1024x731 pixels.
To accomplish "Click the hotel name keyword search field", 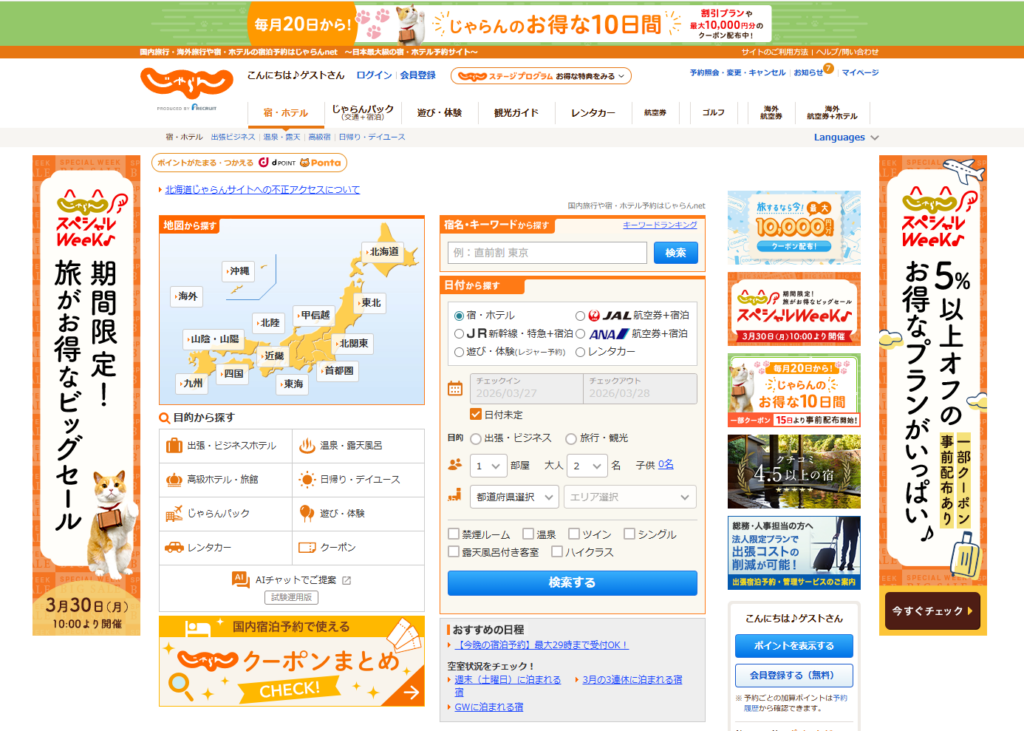I will point(547,253).
